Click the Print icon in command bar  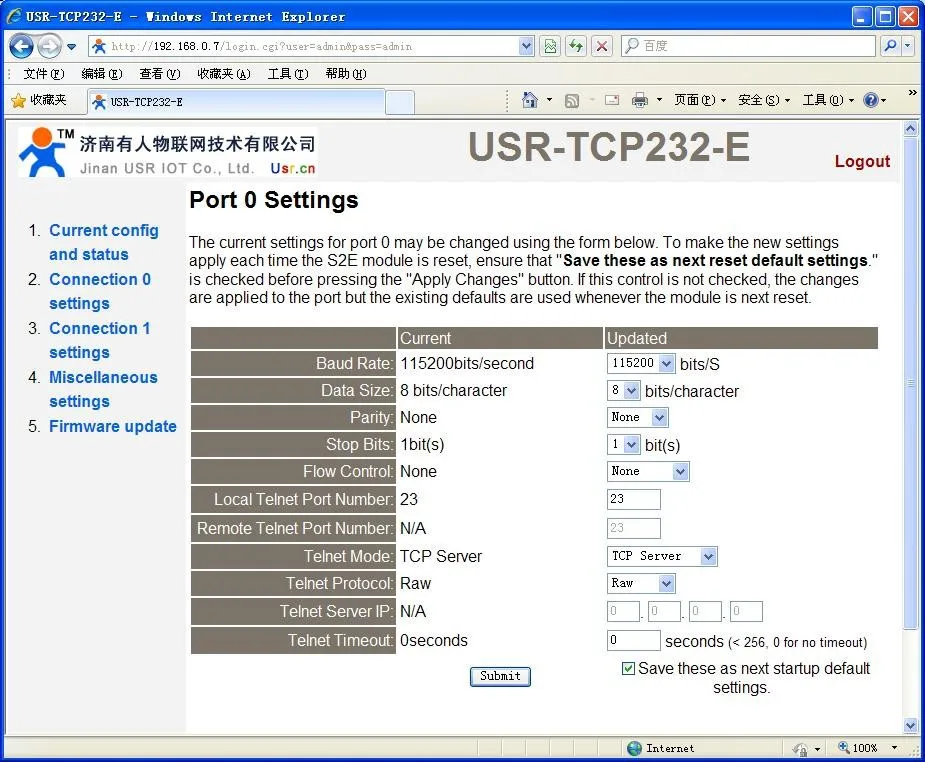coord(639,100)
